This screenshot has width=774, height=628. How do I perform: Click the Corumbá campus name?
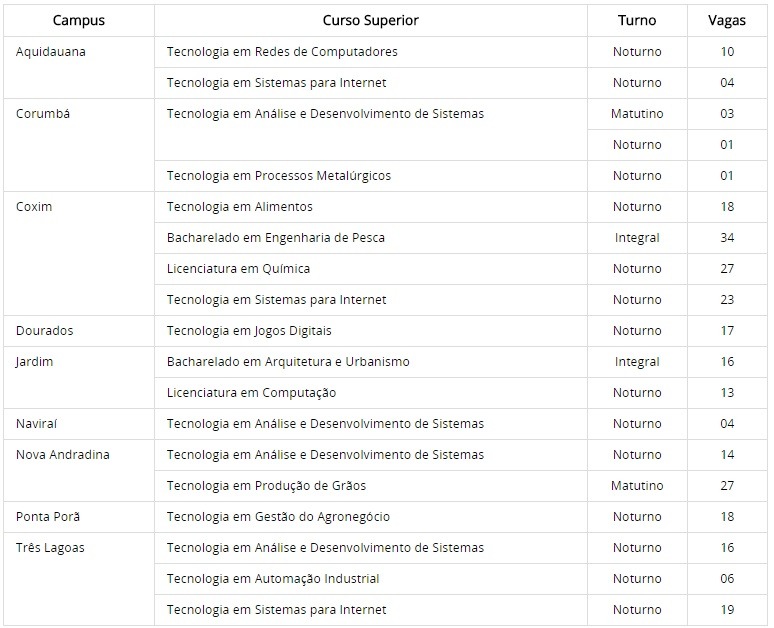[43, 114]
